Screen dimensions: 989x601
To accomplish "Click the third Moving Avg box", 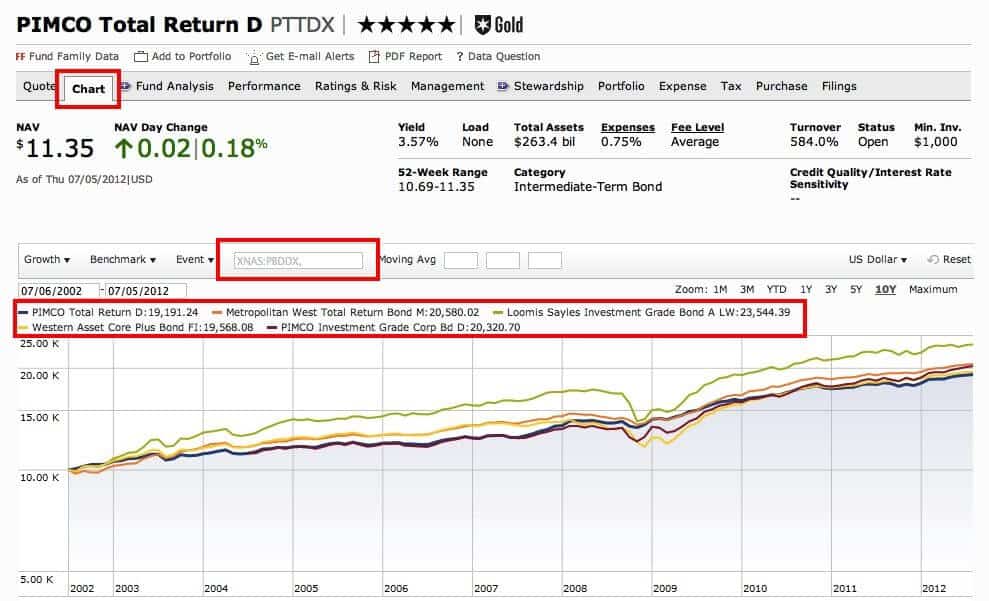I will (545, 260).
